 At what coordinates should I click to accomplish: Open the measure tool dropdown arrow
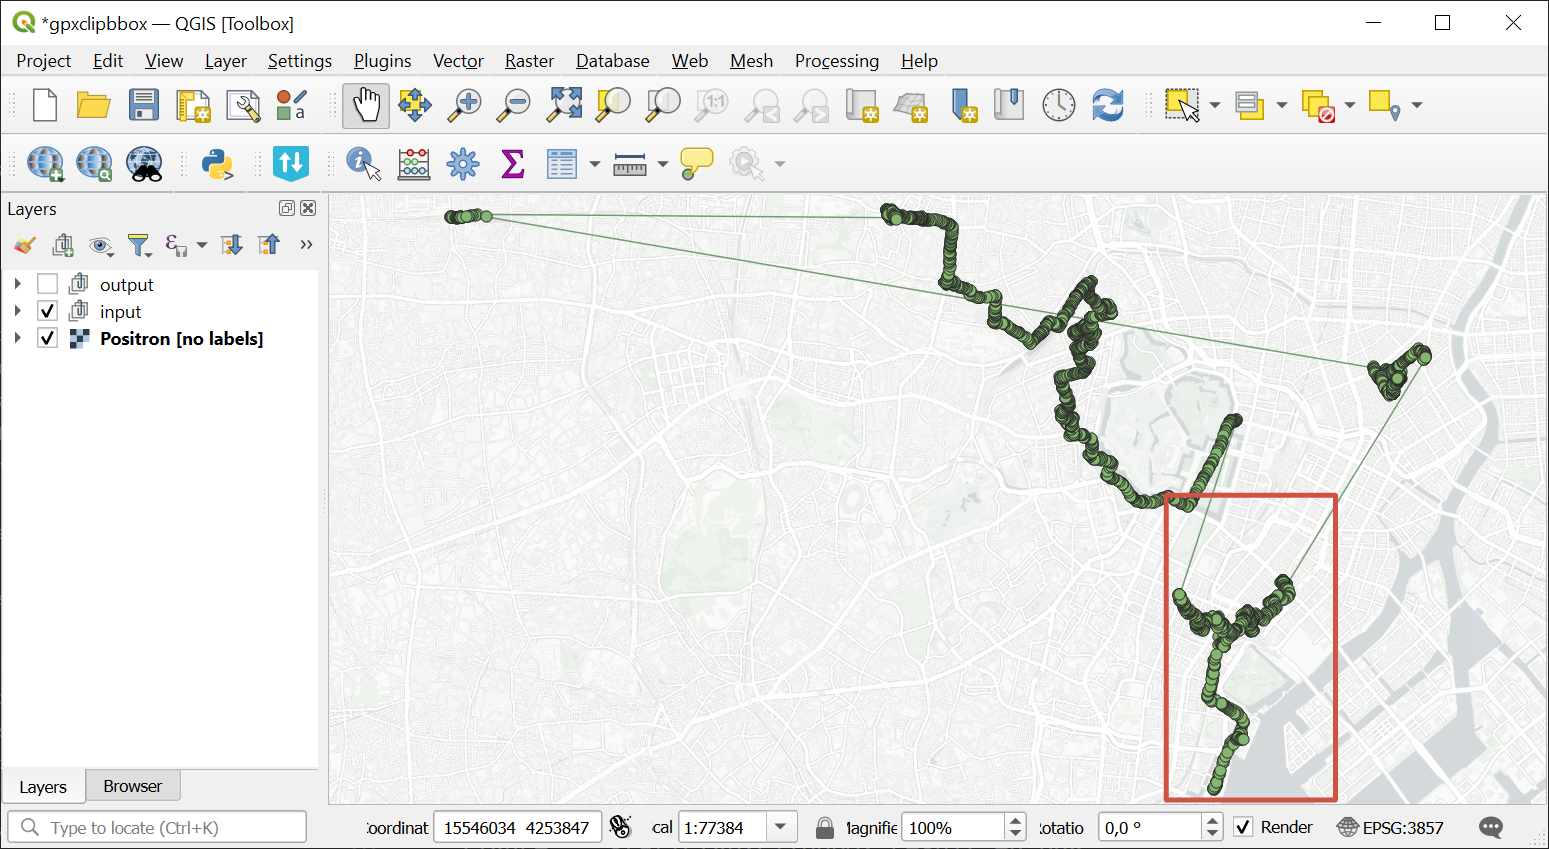click(x=661, y=164)
